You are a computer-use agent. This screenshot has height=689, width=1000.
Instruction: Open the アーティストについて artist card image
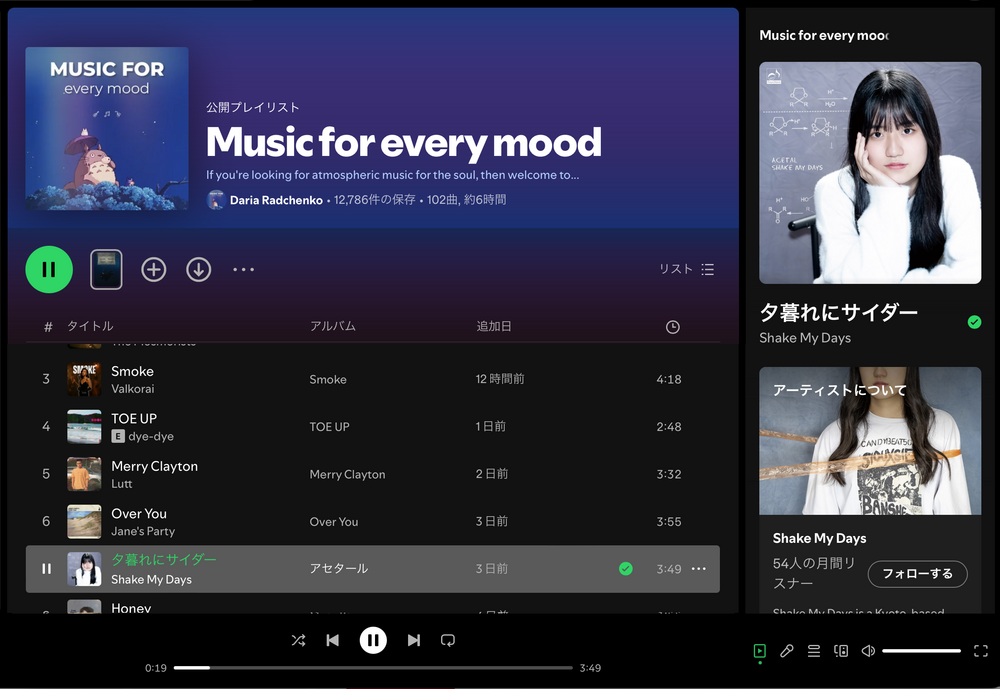click(870, 441)
